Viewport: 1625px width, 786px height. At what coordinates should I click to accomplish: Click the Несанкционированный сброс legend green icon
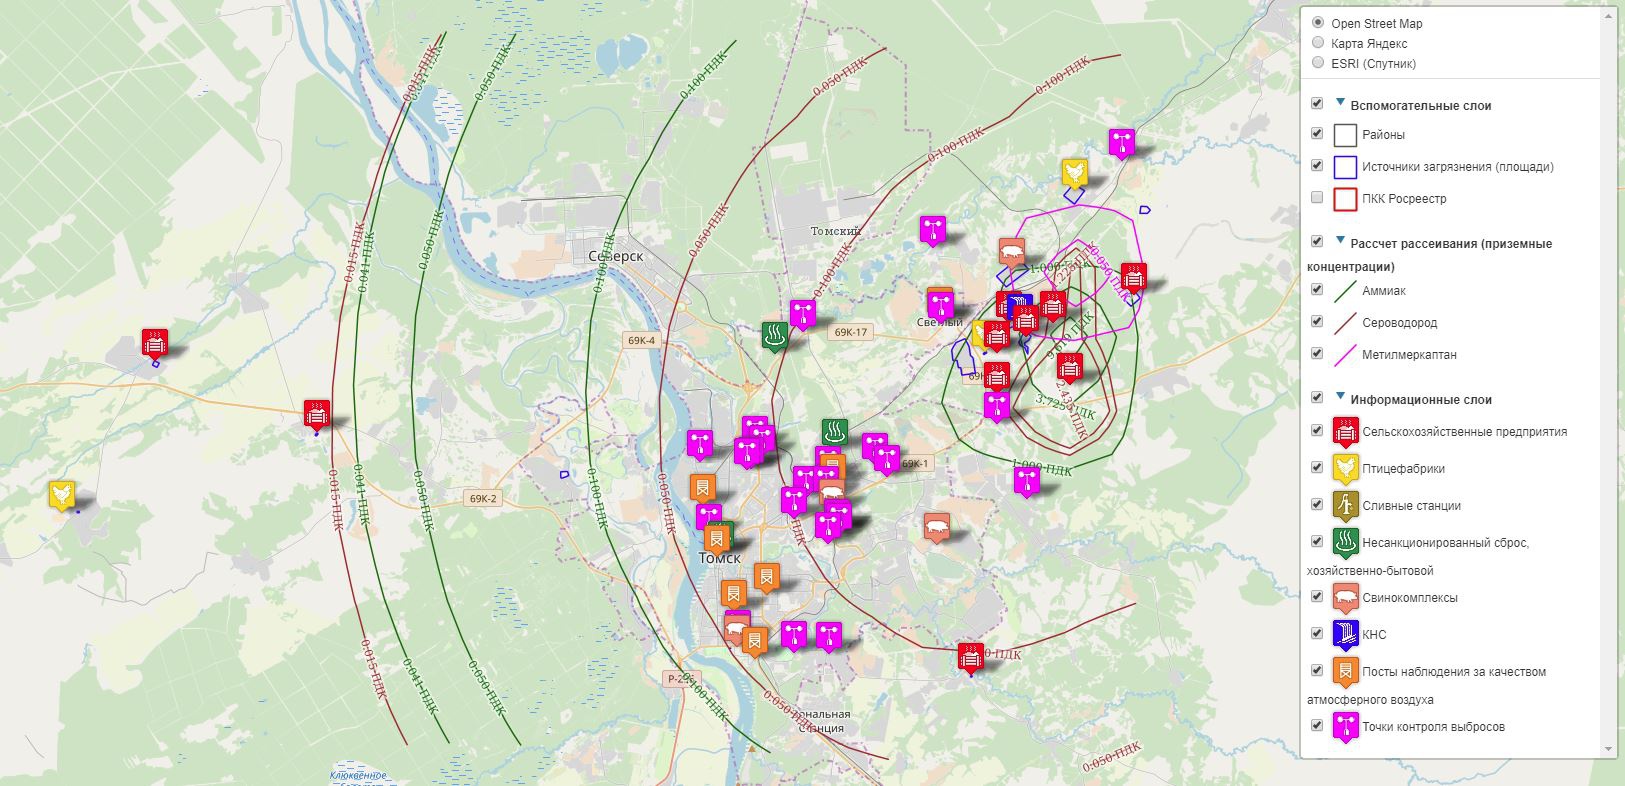click(x=1346, y=544)
